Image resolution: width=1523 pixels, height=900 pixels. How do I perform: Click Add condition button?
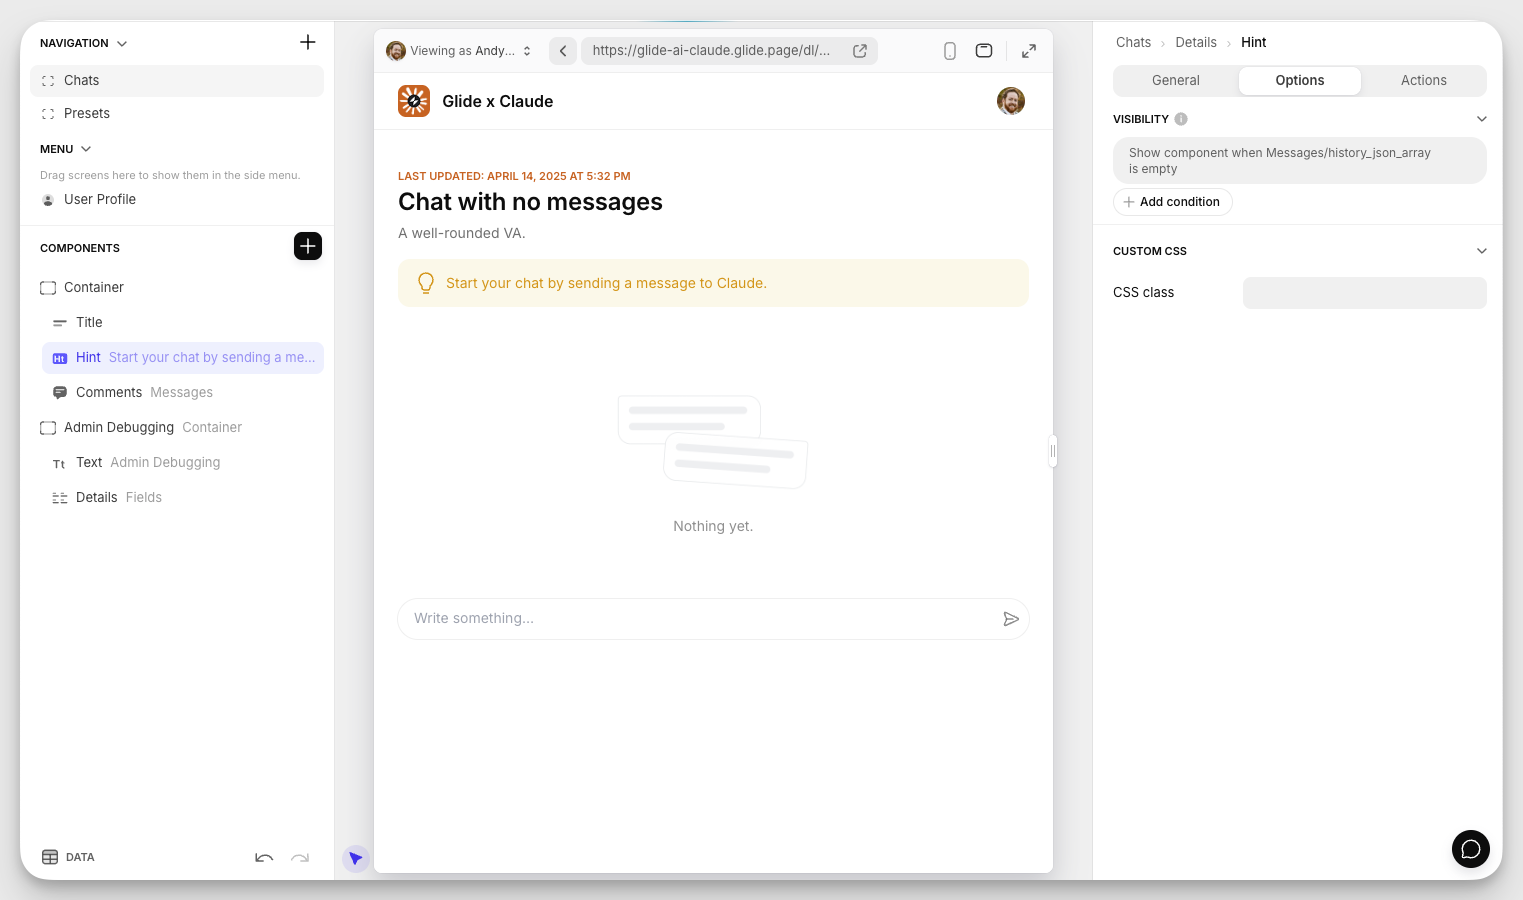[x=1173, y=202]
